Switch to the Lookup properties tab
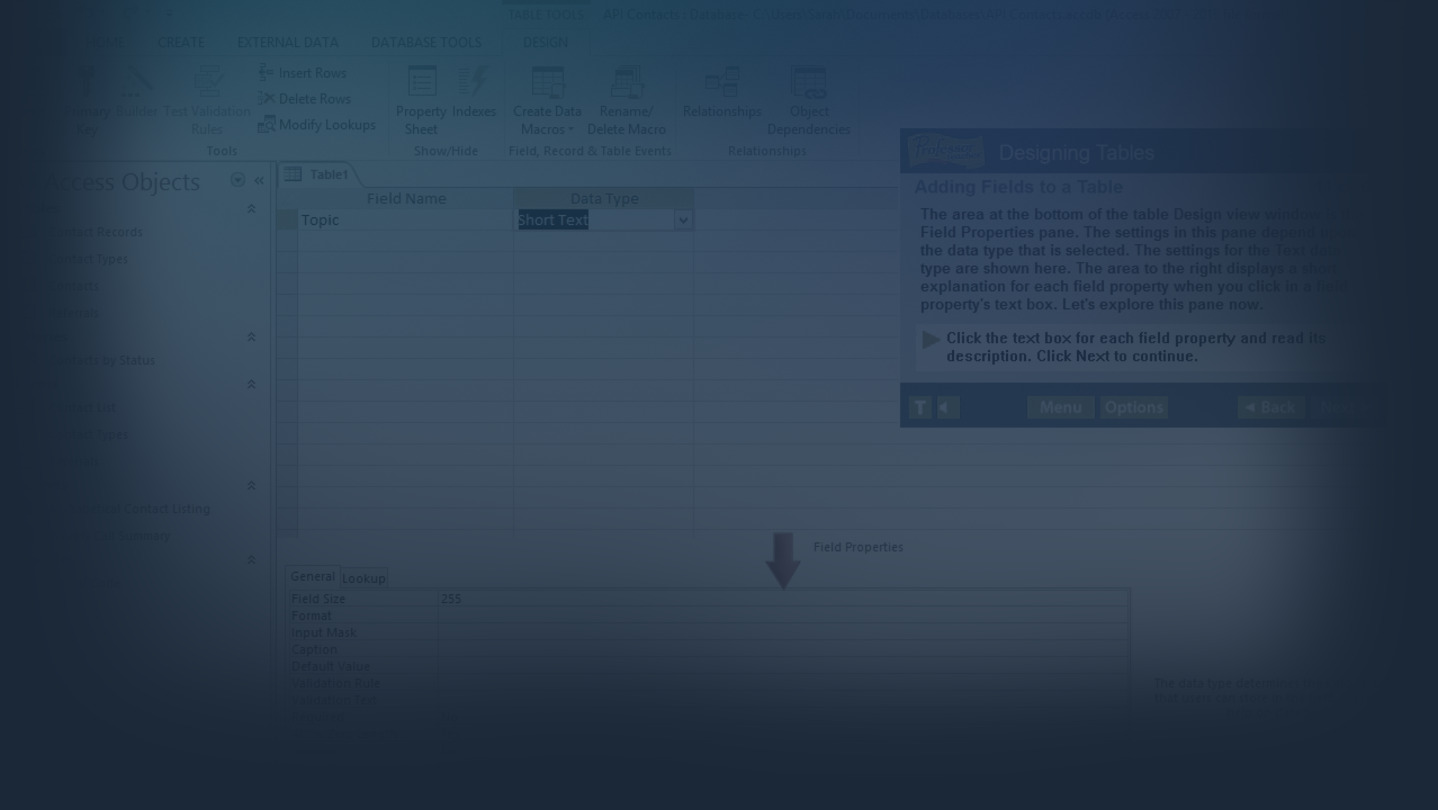This screenshot has height=810, width=1438. click(364, 578)
